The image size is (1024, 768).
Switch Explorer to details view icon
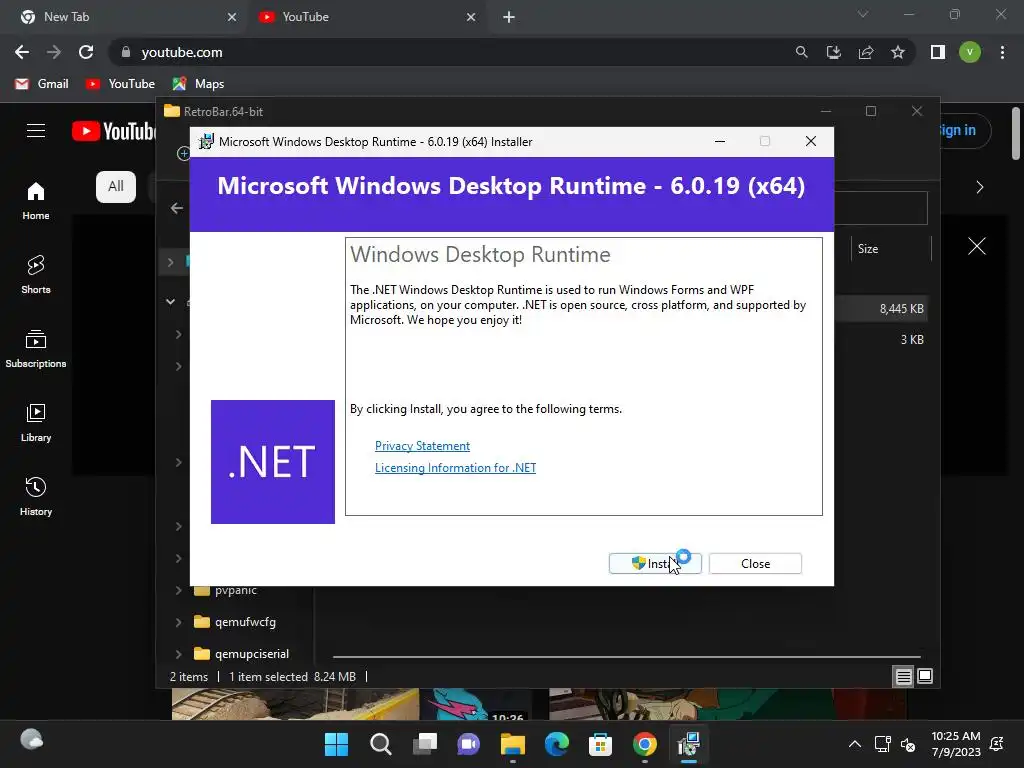pos(903,677)
